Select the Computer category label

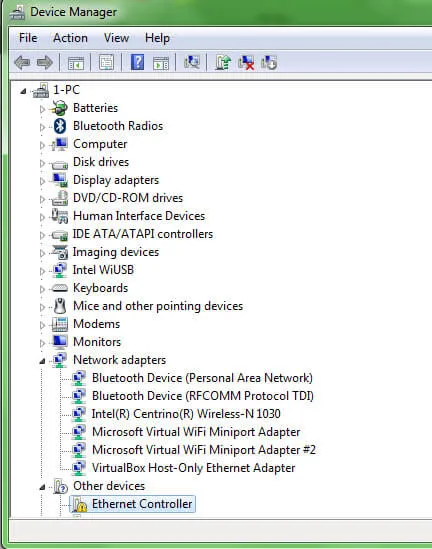point(100,144)
